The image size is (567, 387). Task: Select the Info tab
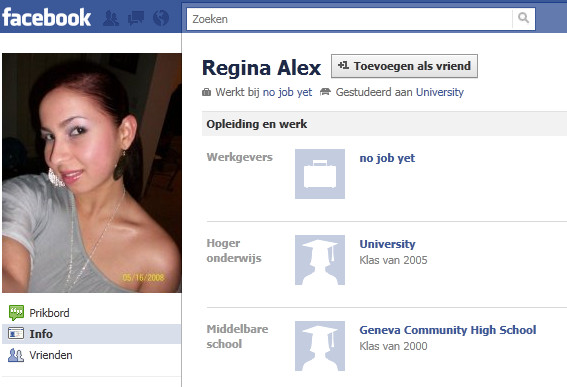(91, 334)
